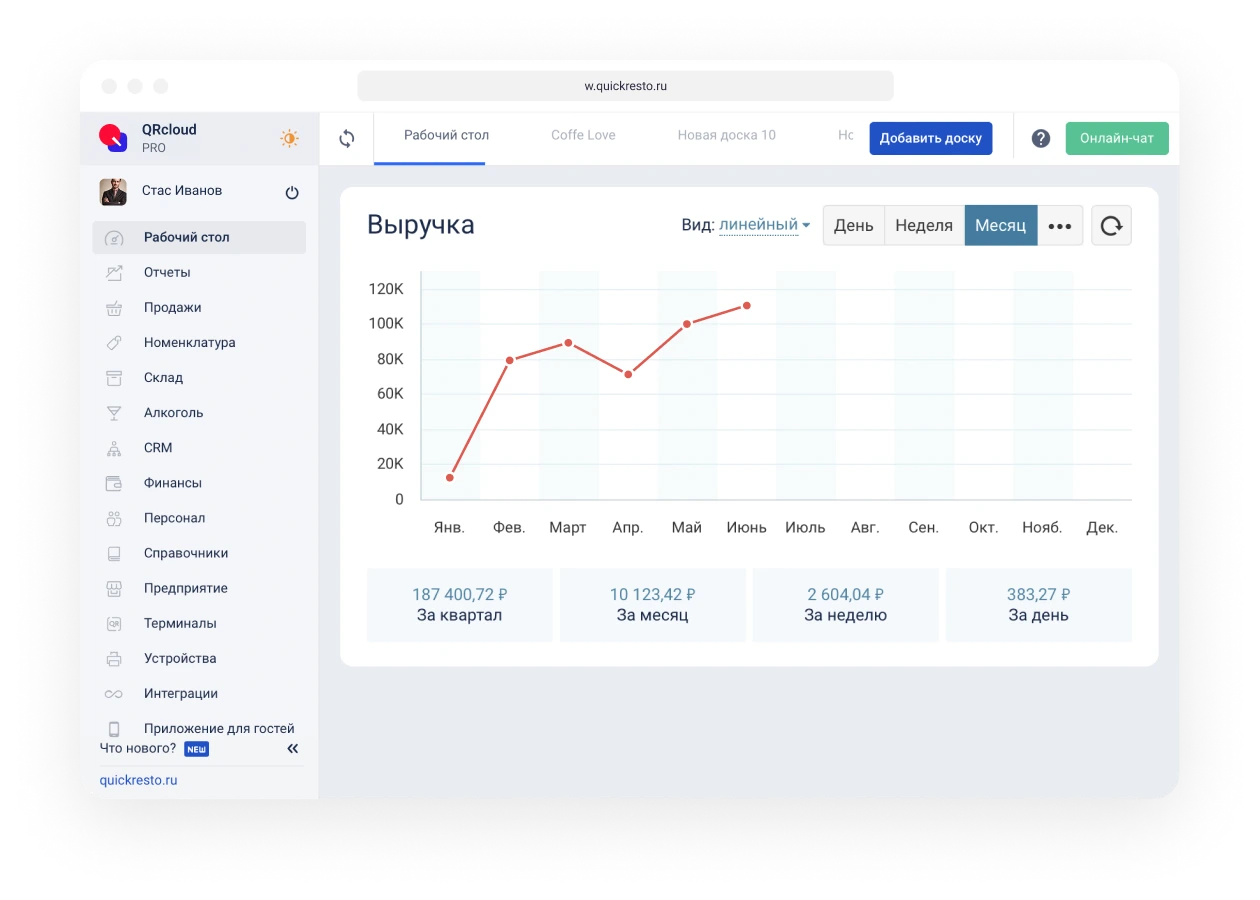Switch to the Coffe Love board tab
Image resolution: width=1260 pixels, height=900 pixels.
point(583,135)
